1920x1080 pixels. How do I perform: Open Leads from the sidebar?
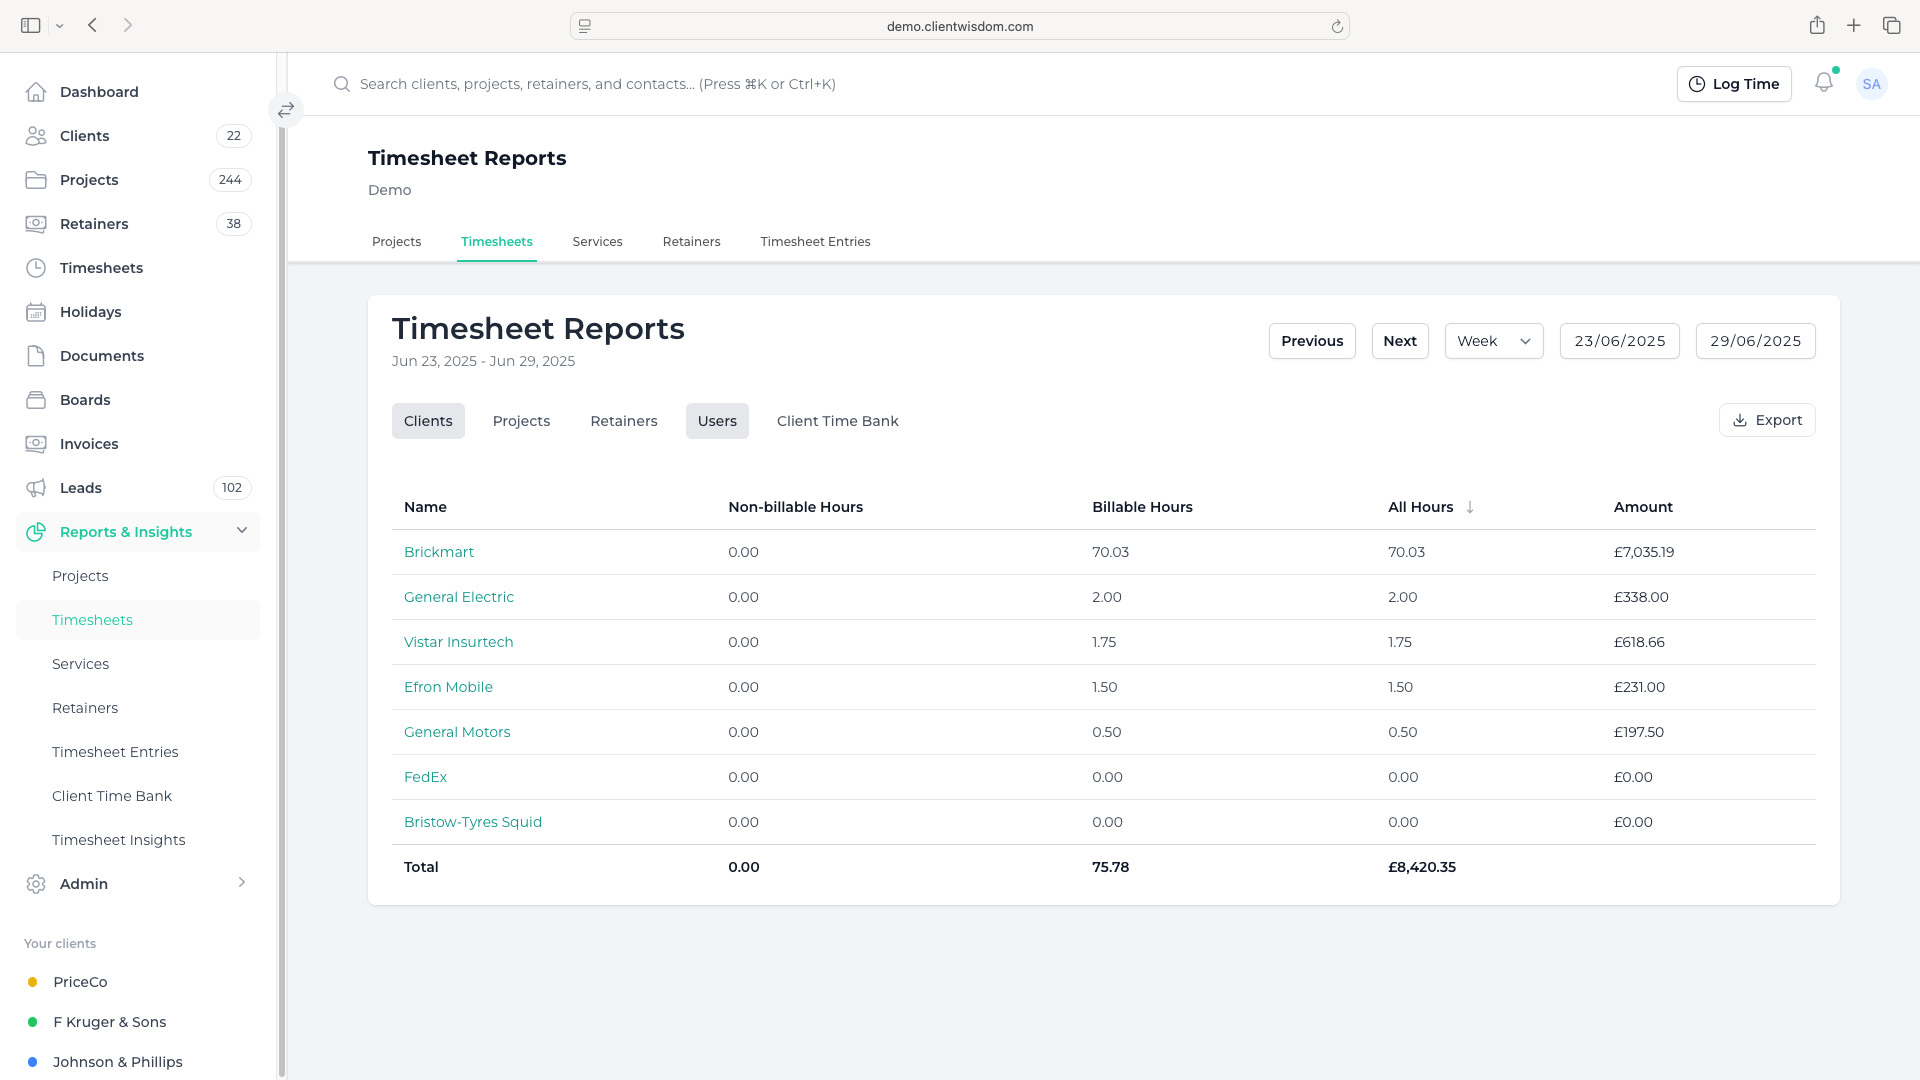[x=81, y=488]
